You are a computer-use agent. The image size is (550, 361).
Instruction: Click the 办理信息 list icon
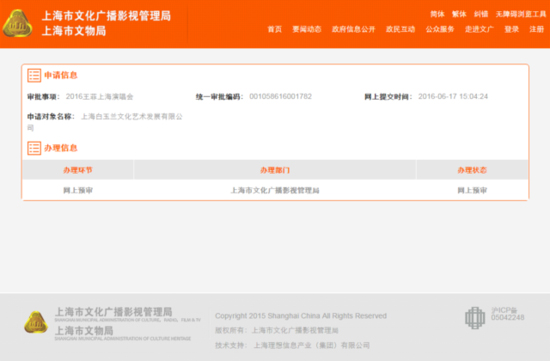pos(34,148)
